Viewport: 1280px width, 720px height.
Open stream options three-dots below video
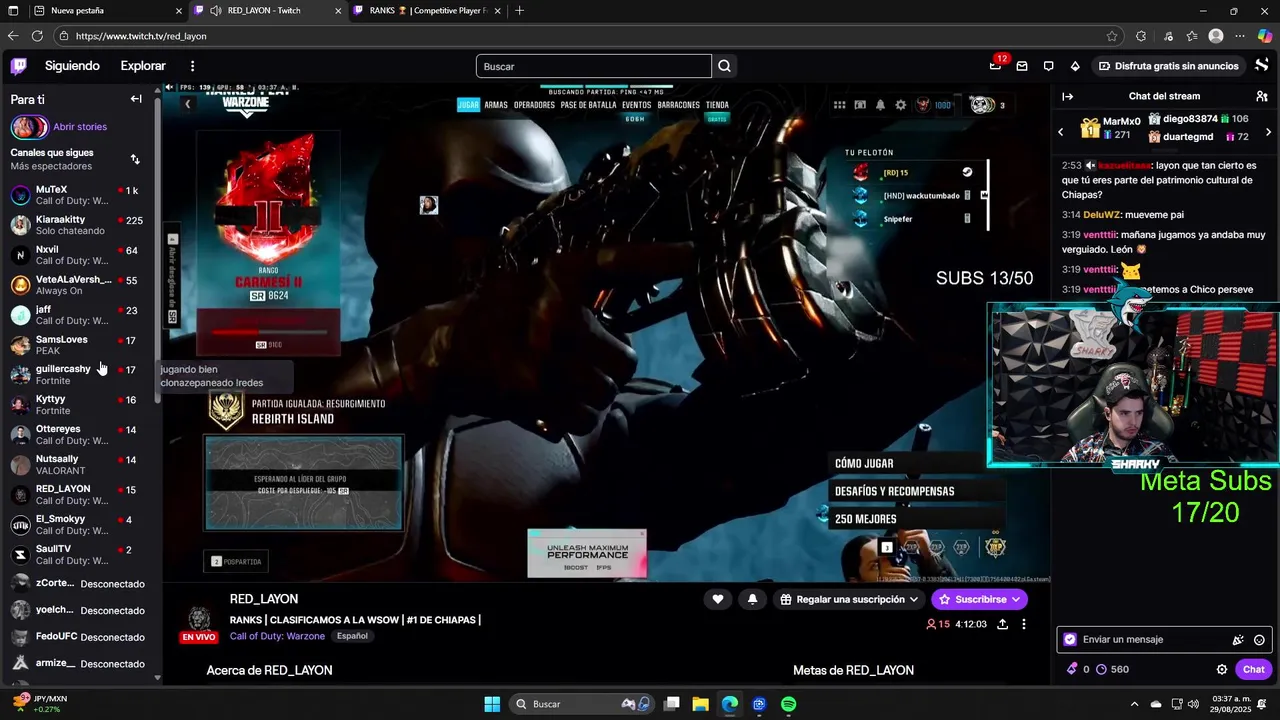1024,624
